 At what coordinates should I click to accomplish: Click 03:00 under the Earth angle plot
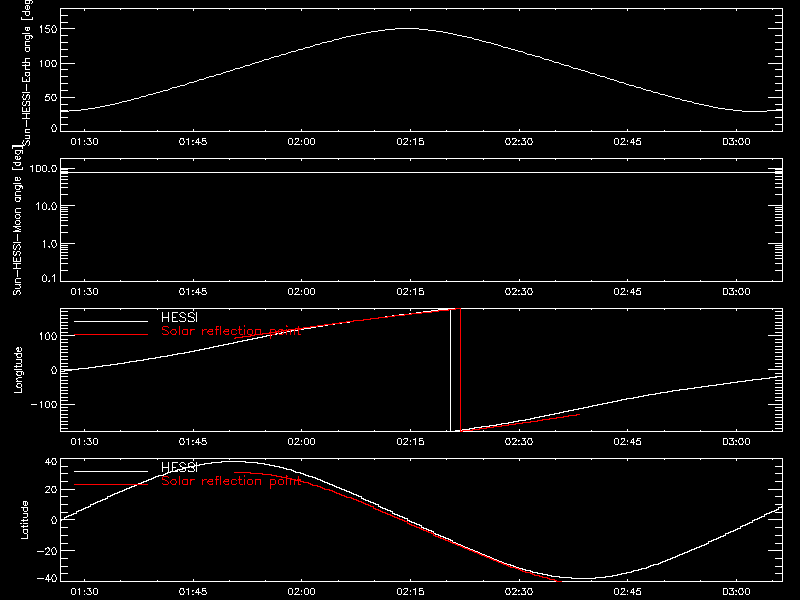[x=736, y=141]
